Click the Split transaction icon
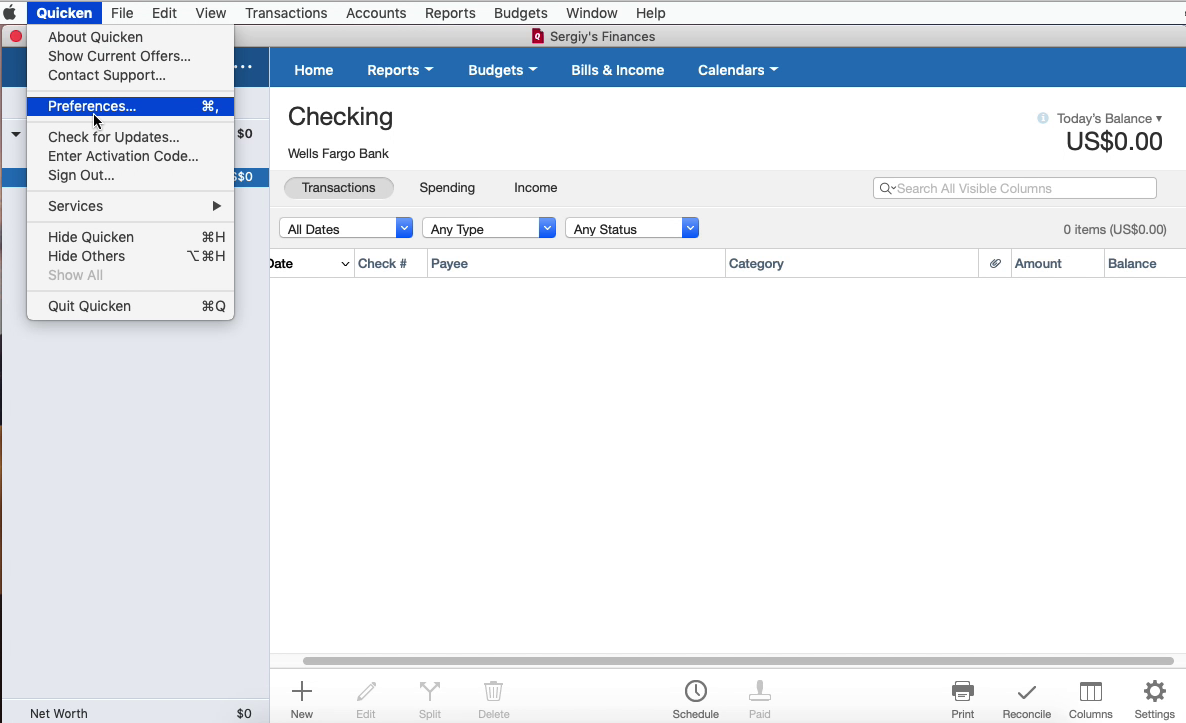The width and height of the screenshot is (1186, 723). pyautogui.click(x=430, y=700)
